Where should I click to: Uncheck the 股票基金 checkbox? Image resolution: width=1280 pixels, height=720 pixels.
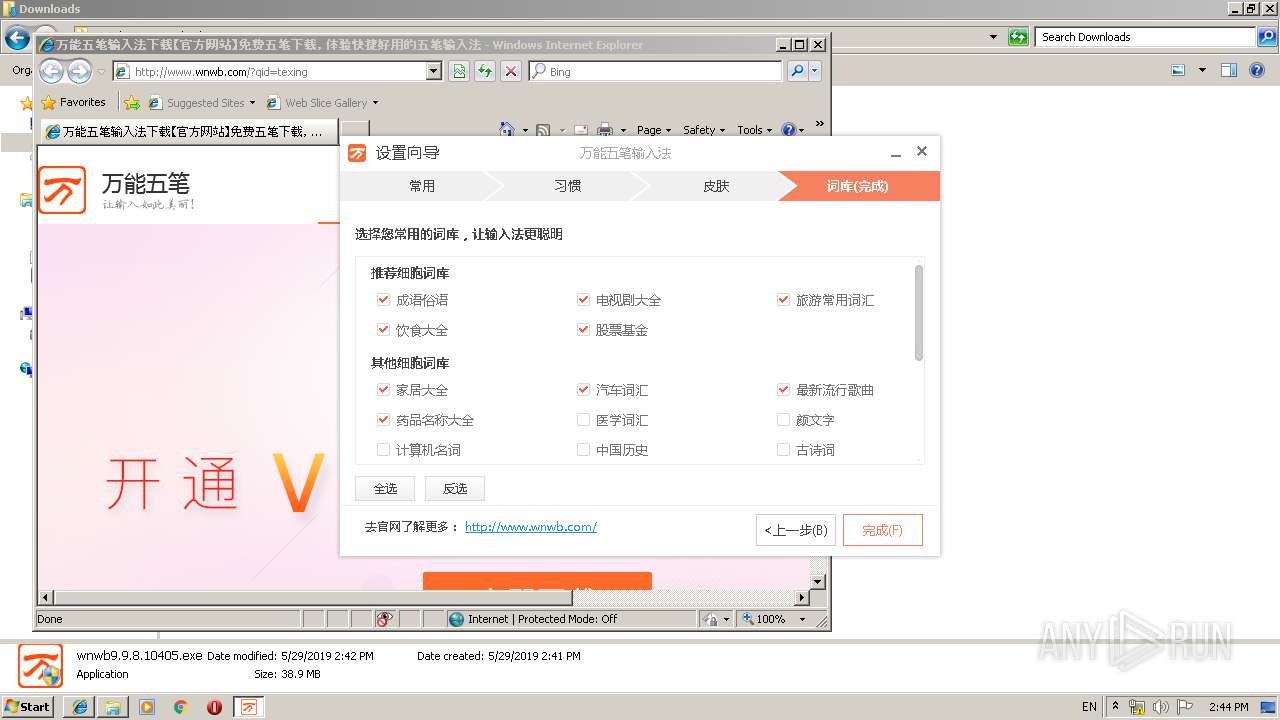[x=583, y=329]
